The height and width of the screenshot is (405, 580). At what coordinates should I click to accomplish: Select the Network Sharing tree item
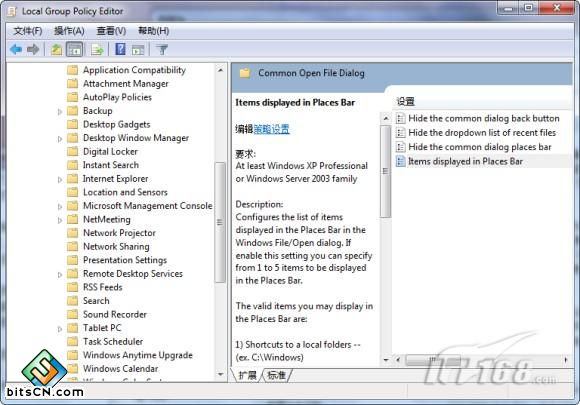click(x=116, y=246)
